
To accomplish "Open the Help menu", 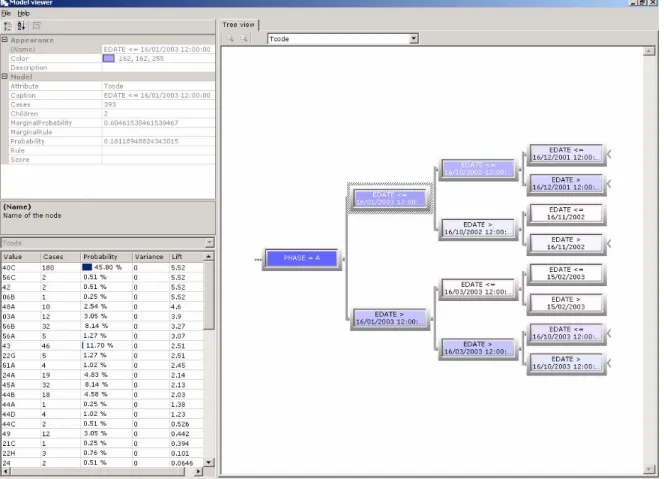I will (23, 14).
